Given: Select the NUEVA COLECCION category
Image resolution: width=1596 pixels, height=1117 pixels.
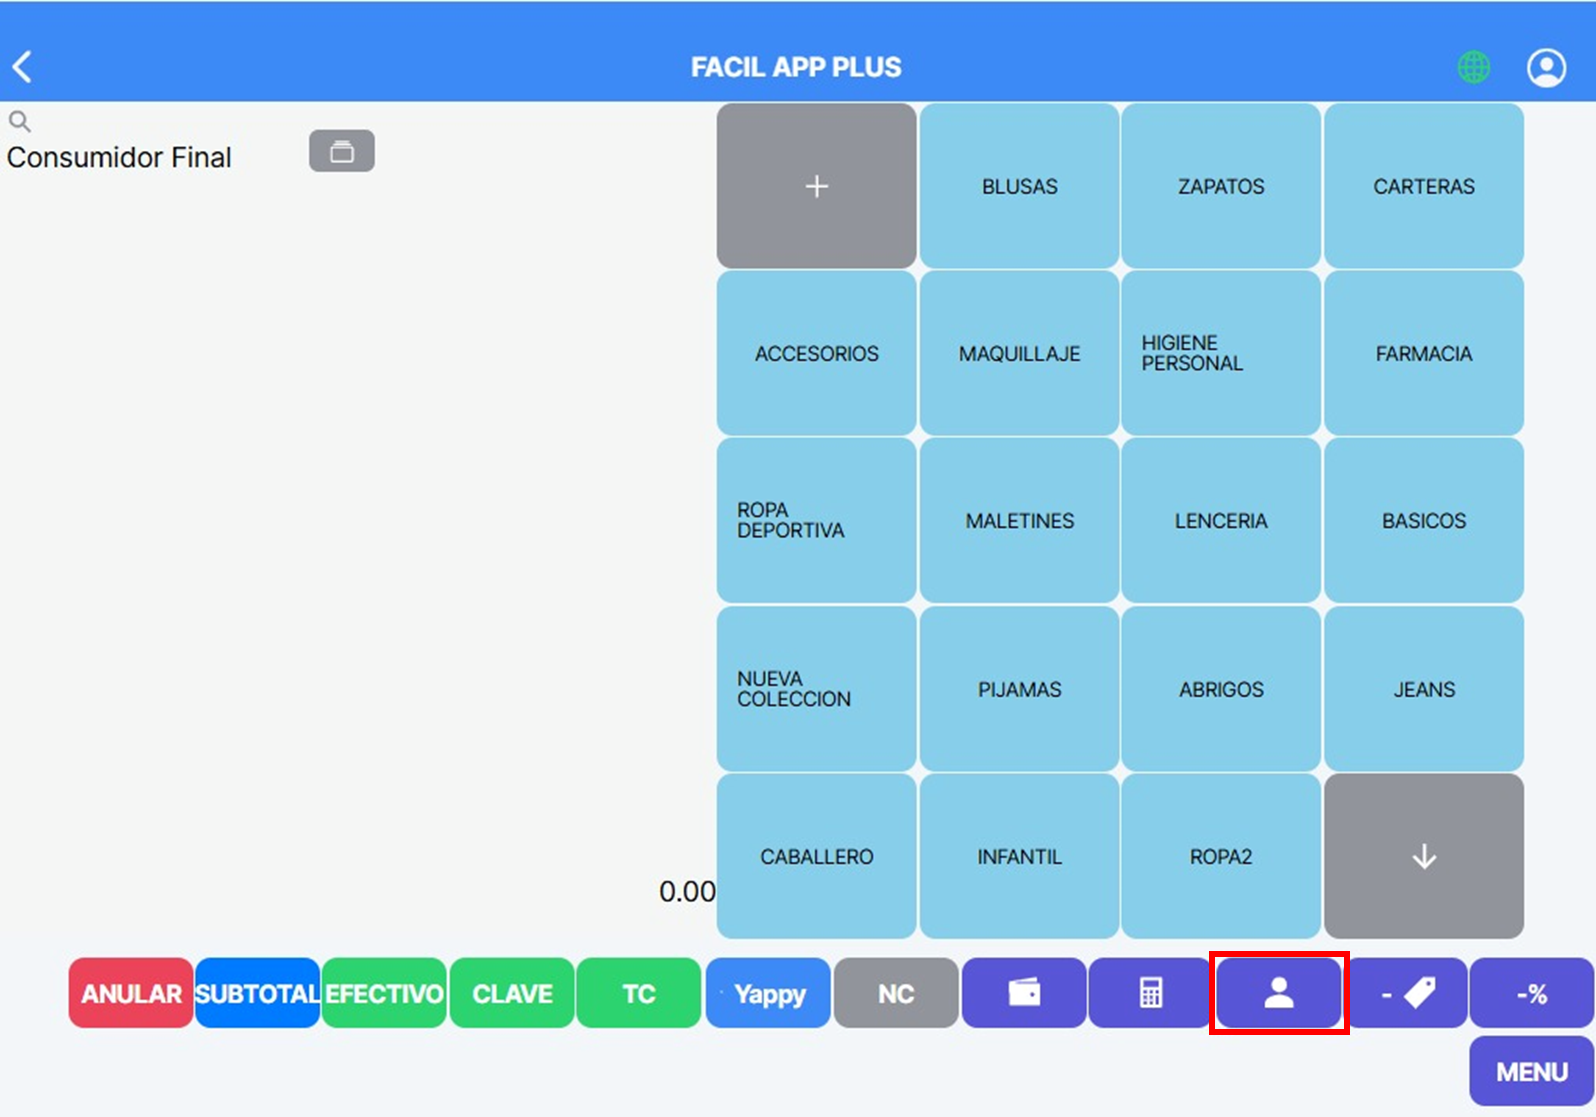Looking at the screenshot, I should tap(817, 689).
